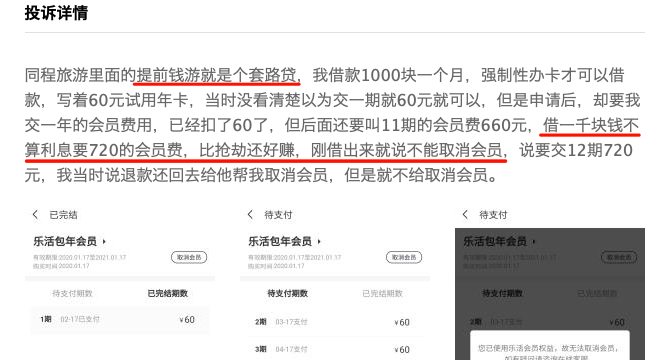Click the underlined phrase 借一千块钱不
663x363 pixels.
(x=591, y=125)
